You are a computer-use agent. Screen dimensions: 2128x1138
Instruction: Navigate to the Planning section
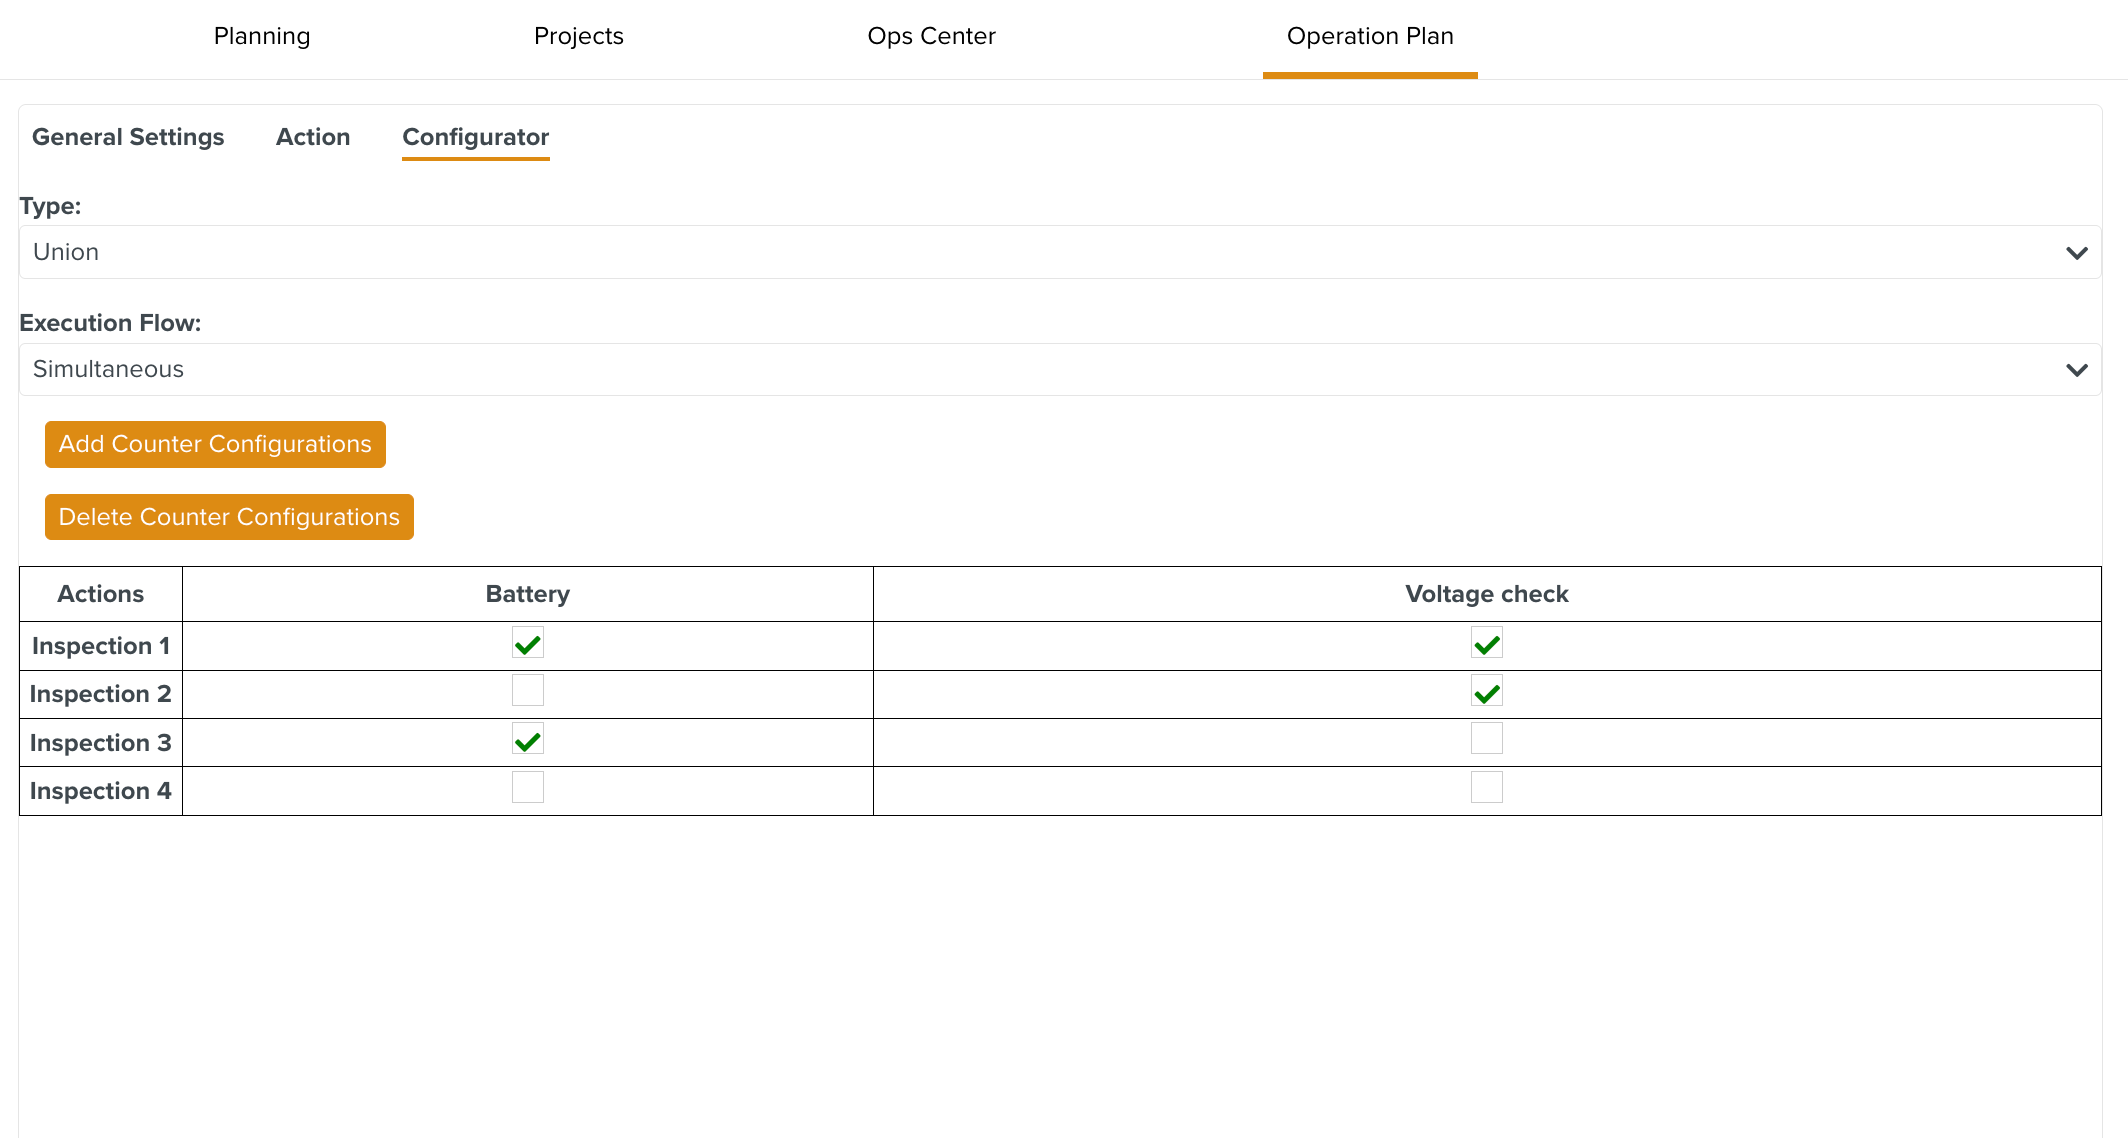coord(261,36)
